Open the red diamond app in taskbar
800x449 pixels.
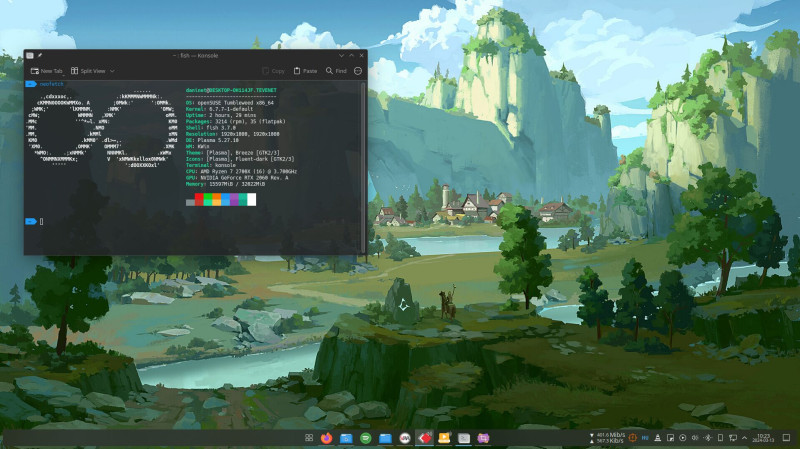424,438
